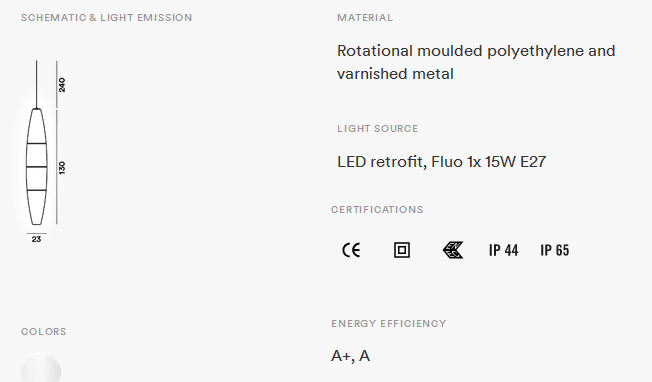Click the Schematic & Light Emission heading

click(106, 18)
